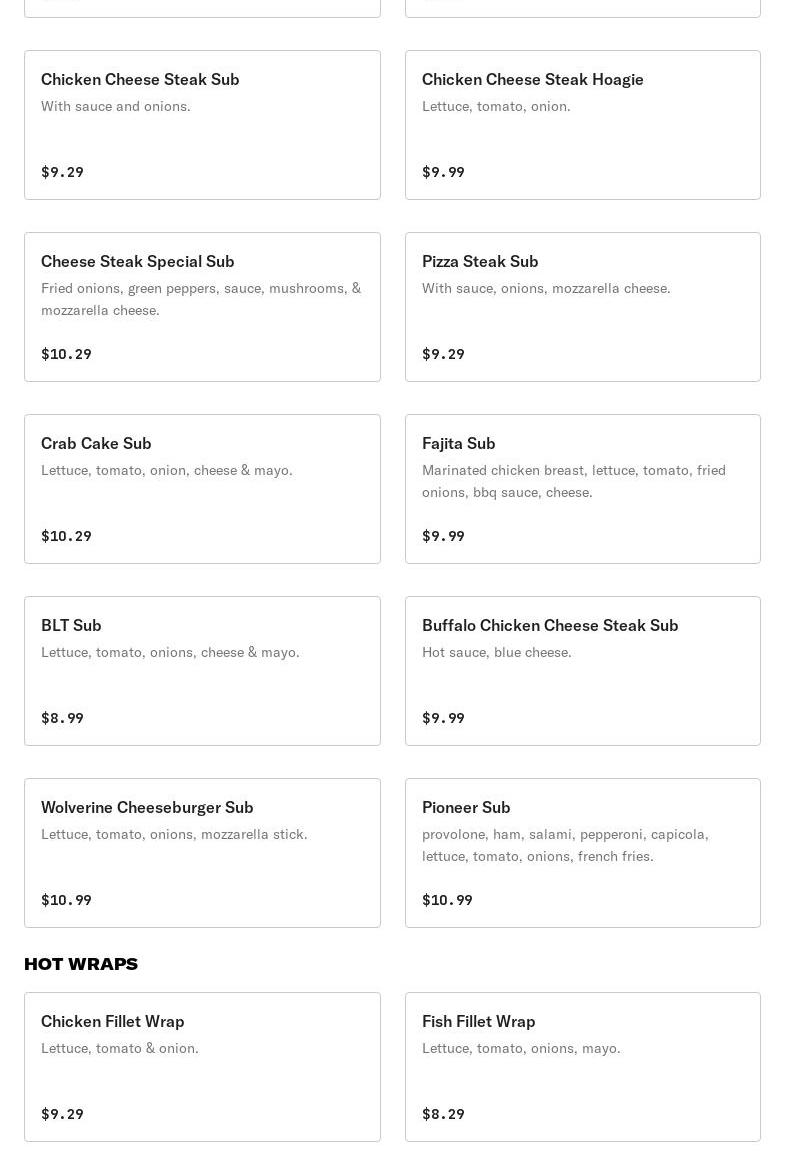Open the Pizza Steak Sub menu item
The width and height of the screenshot is (785, 1158).
pyautogui.click(x=583, y=307)
